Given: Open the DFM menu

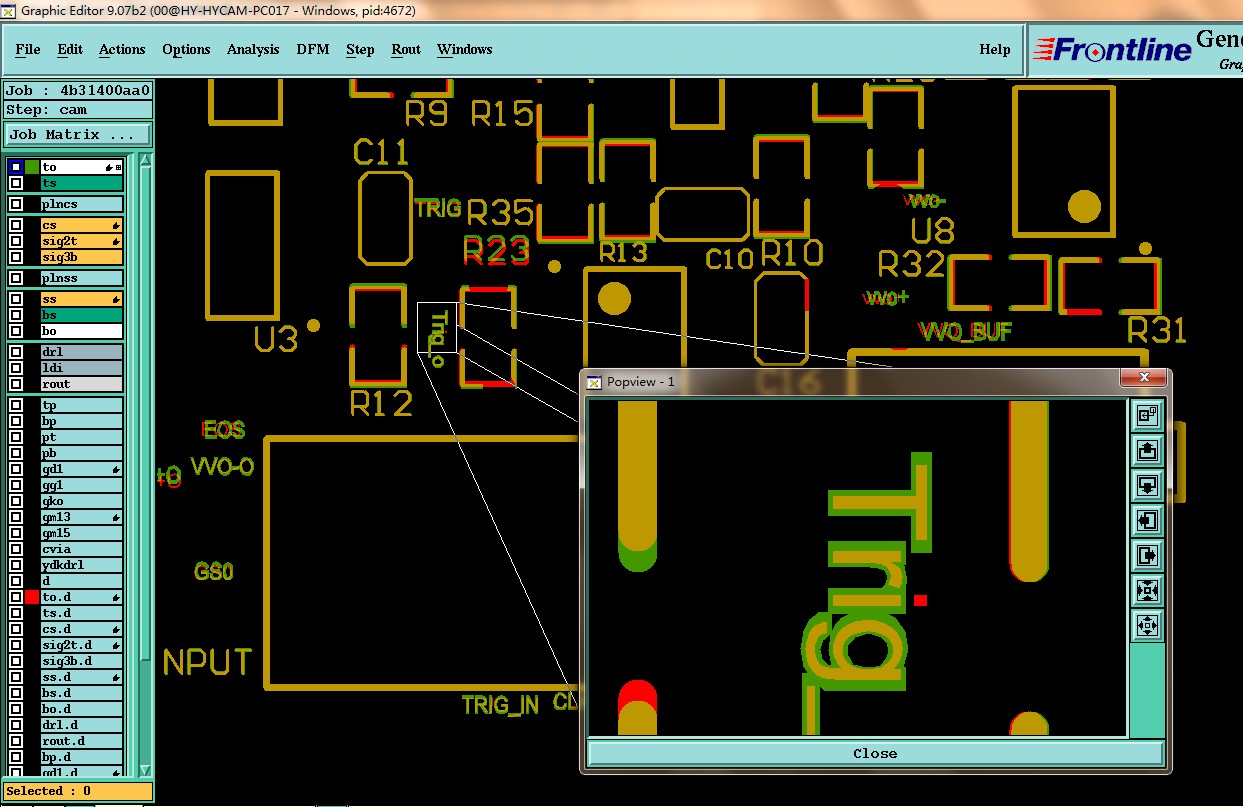Looking at the screenshot, I should point(313,49).
